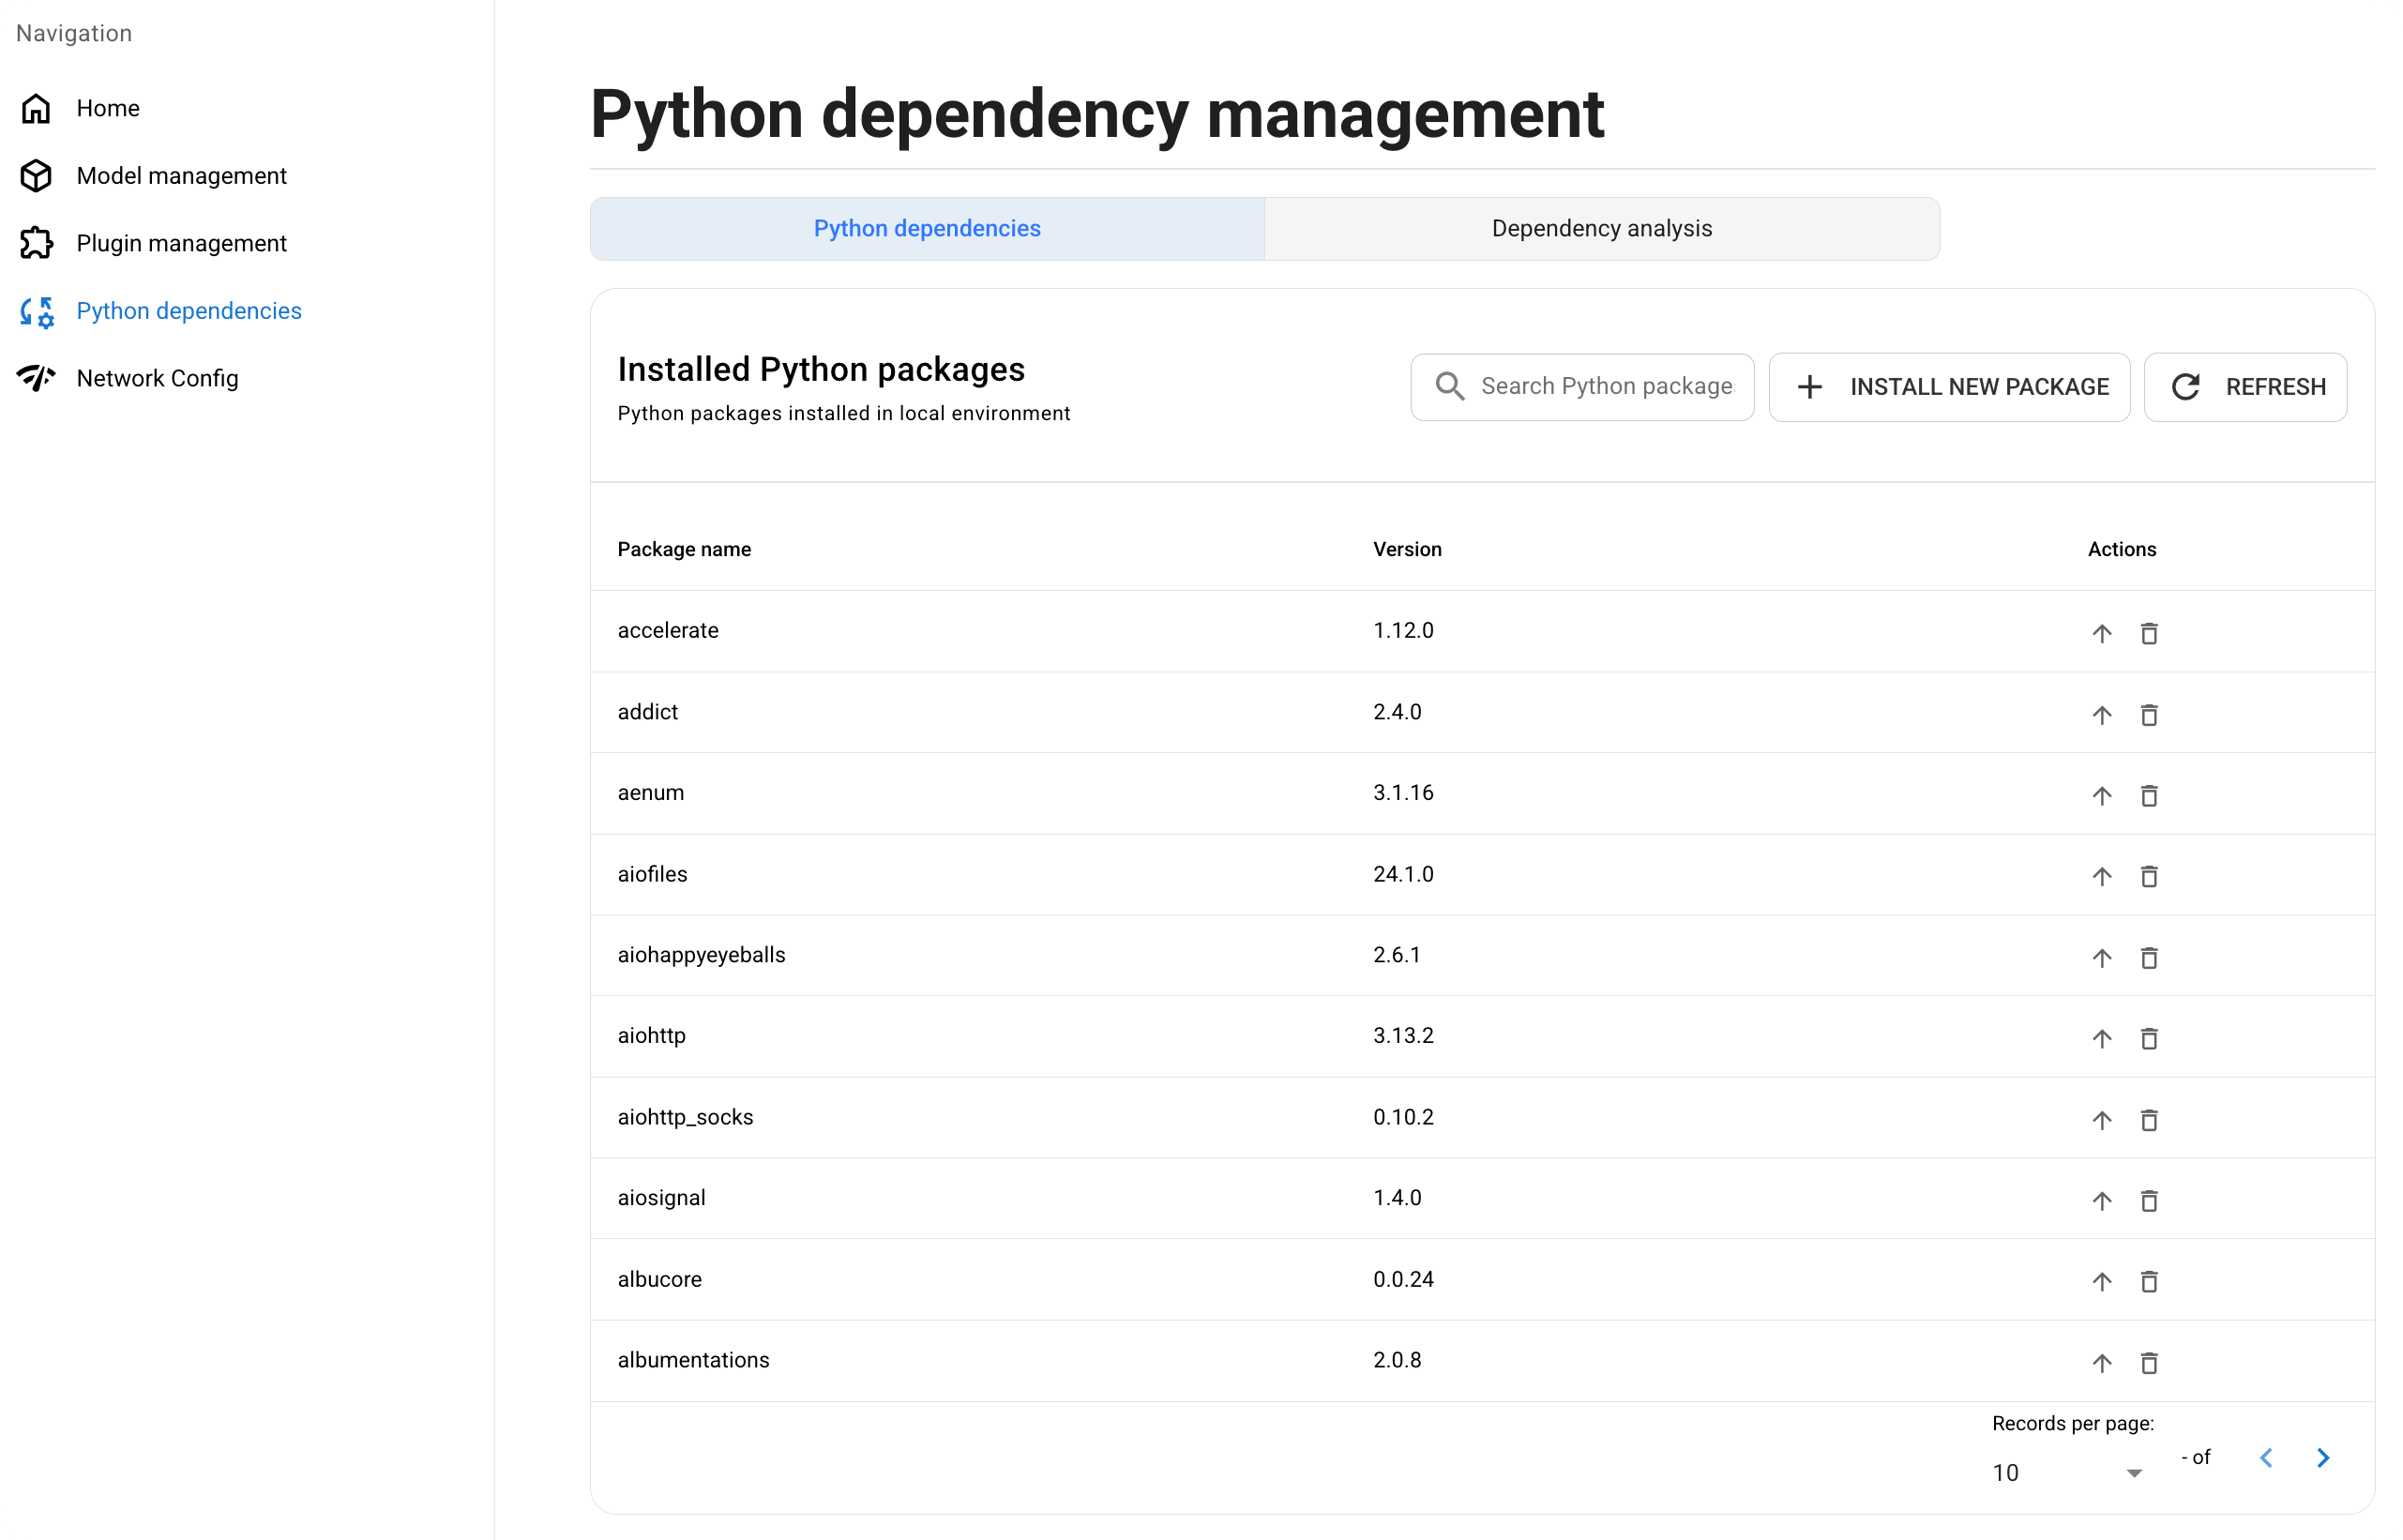The image size is (2403, 1540).
Task: Open the records per page dropdown
Action: pyautogui.click(x=2066, y=1472)
